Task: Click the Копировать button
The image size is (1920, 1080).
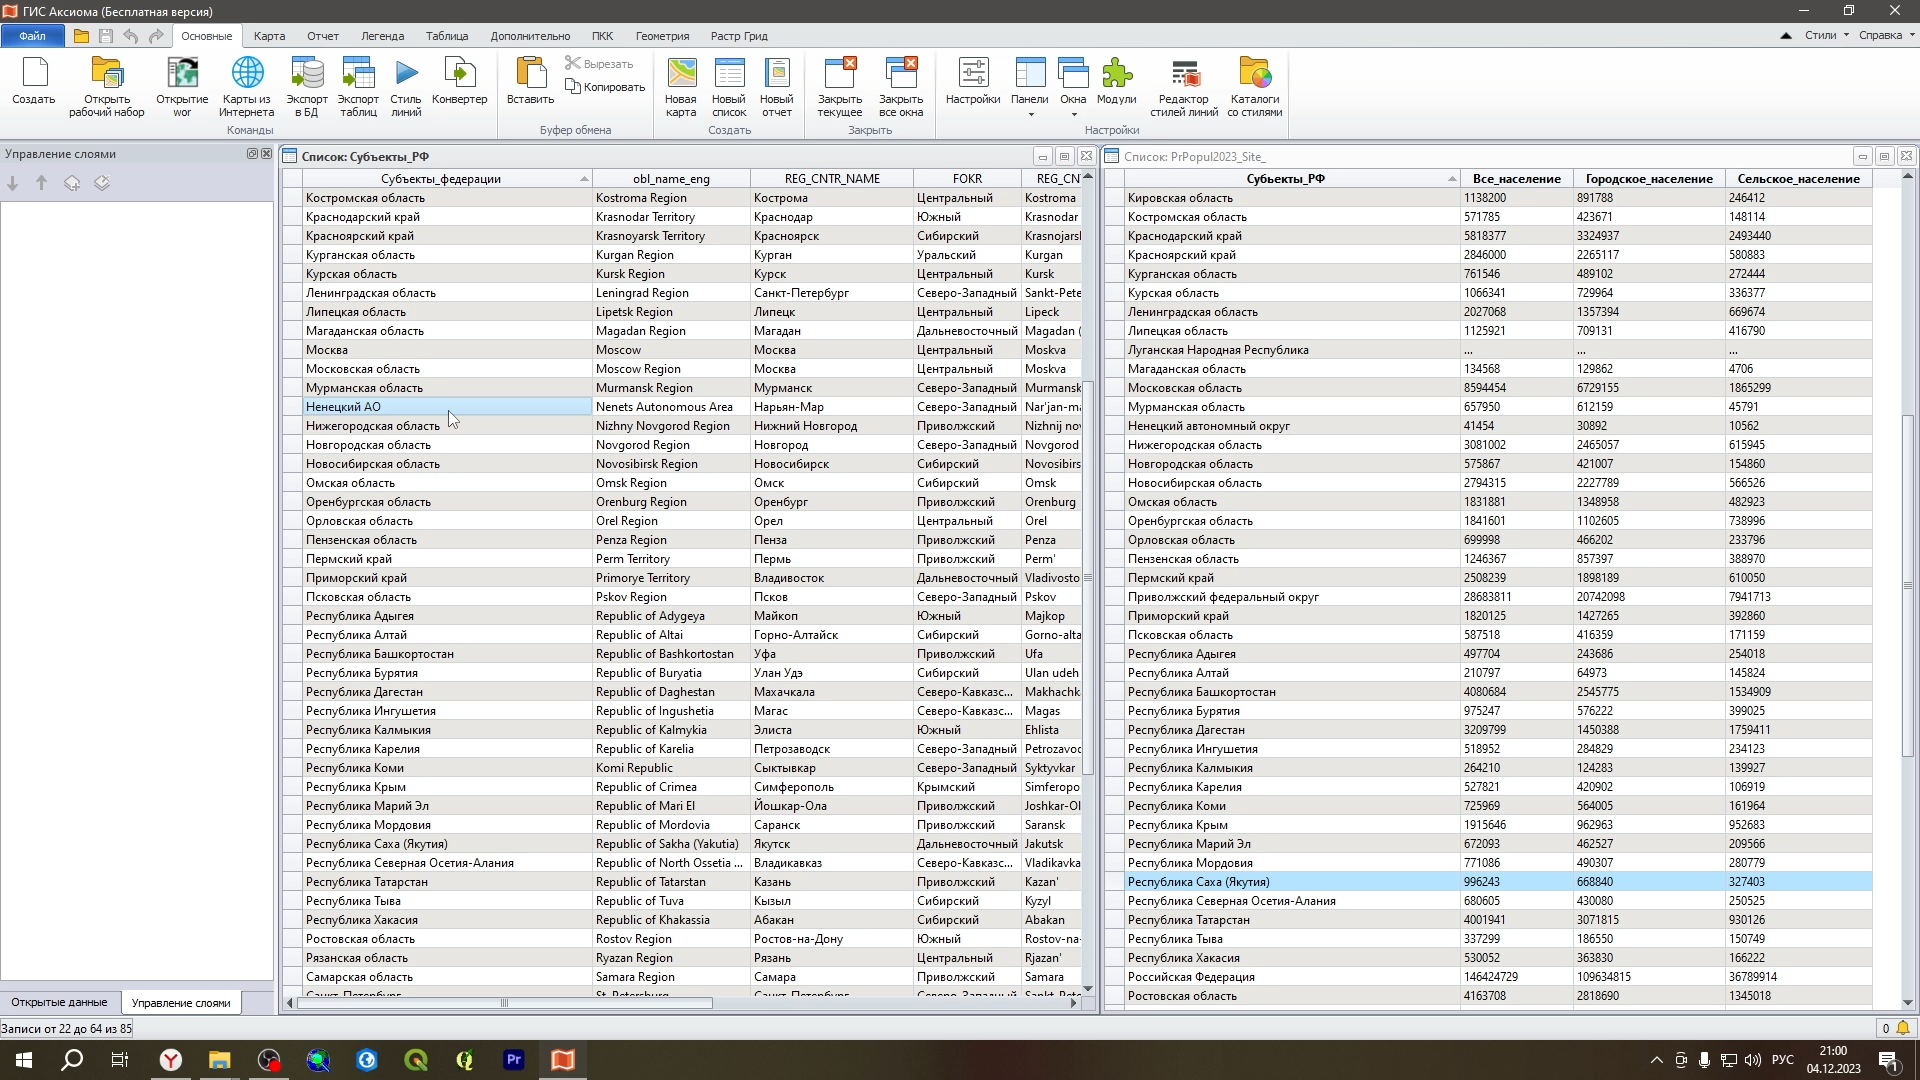Action: 606,87
